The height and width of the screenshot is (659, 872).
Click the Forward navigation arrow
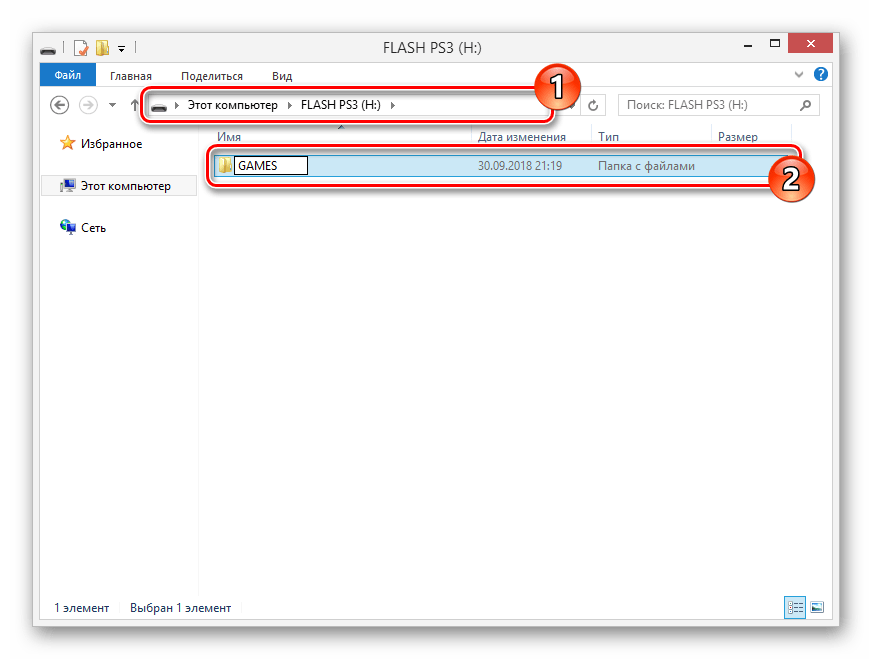pos(87,105)
